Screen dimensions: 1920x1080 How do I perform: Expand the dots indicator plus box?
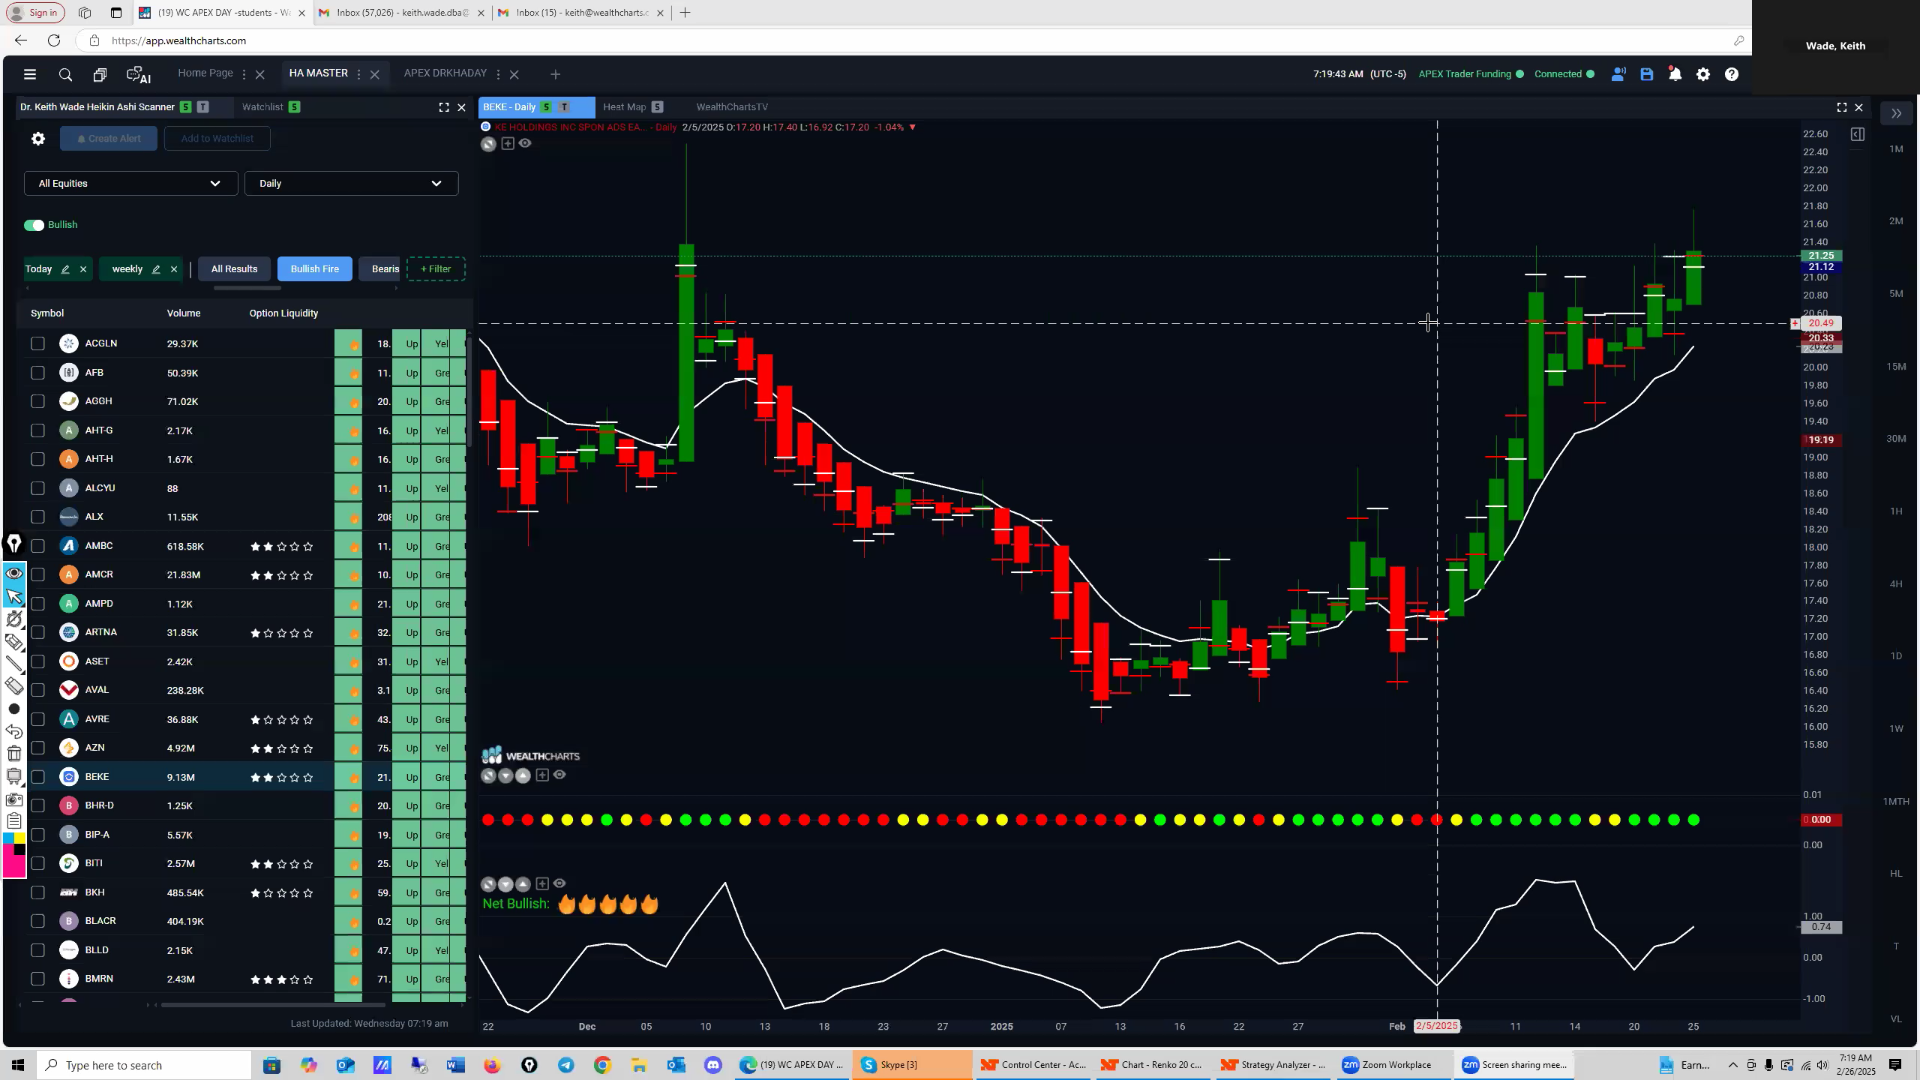(542, 775)
